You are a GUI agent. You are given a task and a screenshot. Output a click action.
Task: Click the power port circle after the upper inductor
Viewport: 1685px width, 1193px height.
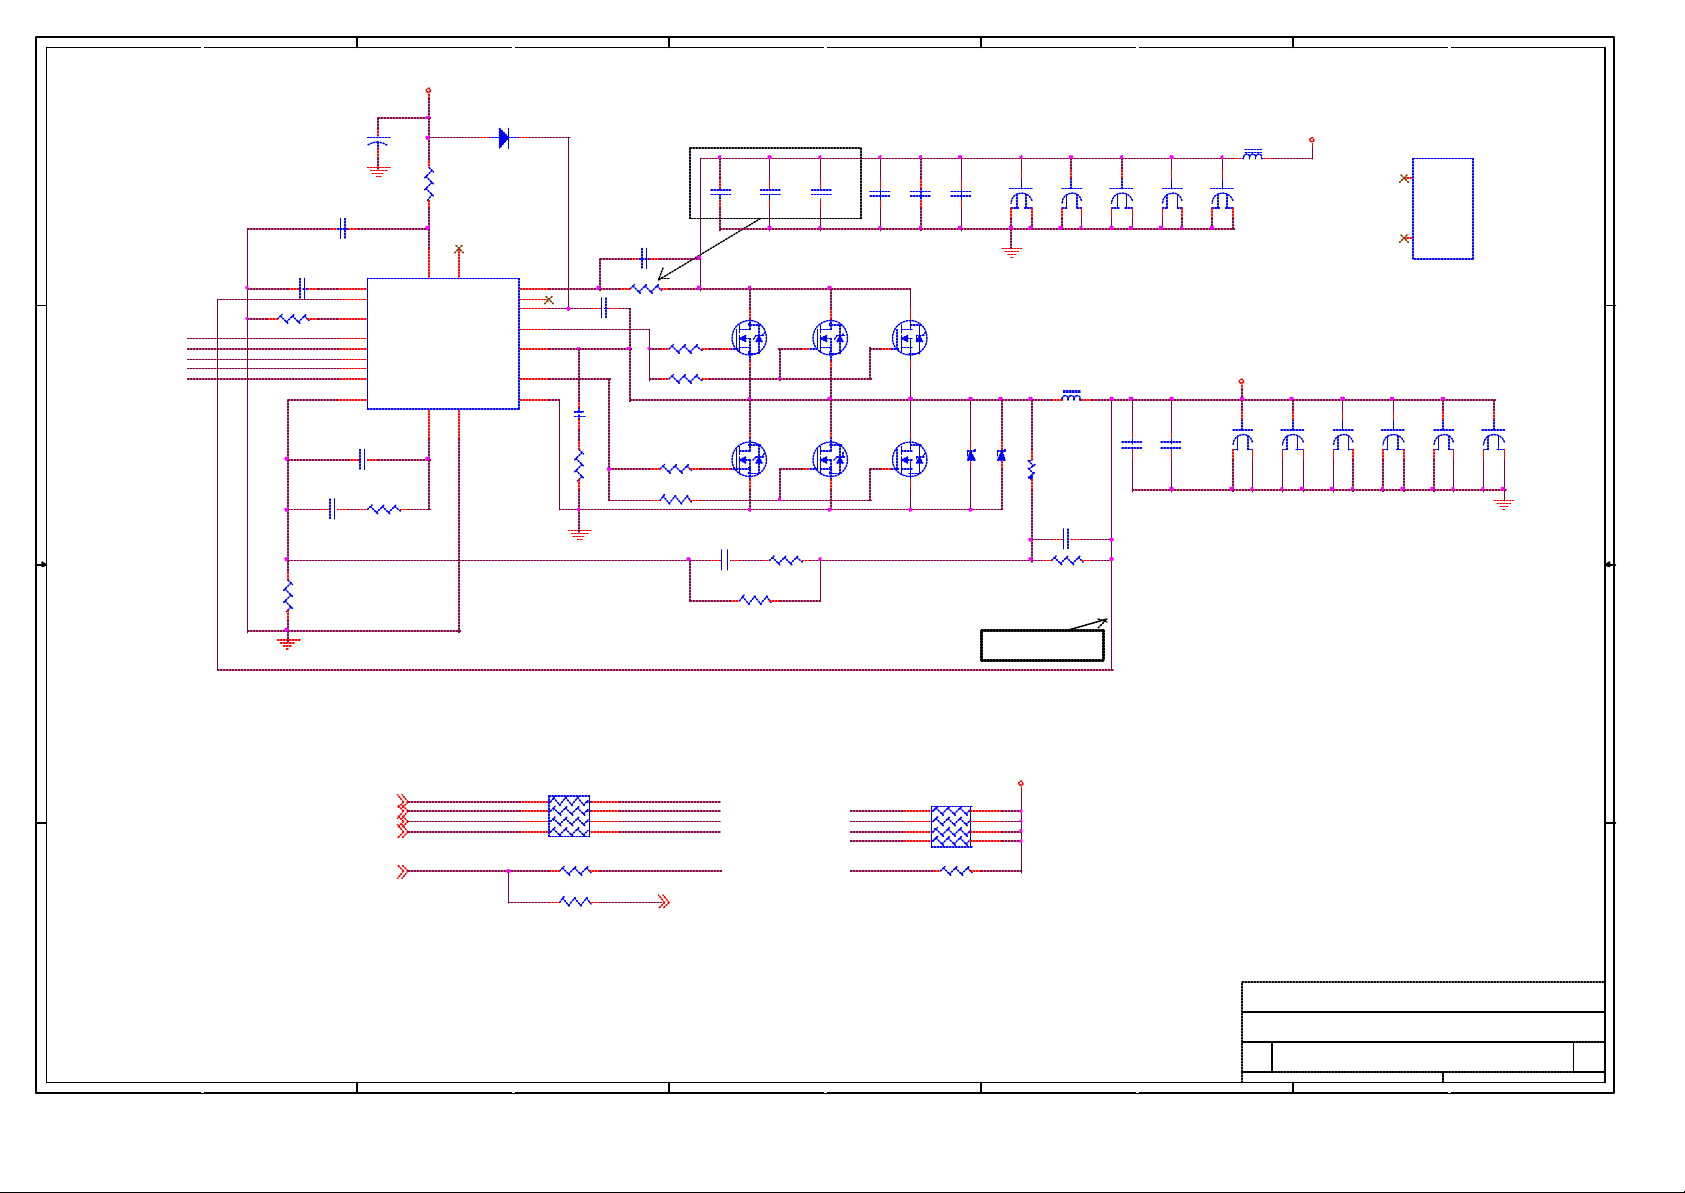(1312, 140)
